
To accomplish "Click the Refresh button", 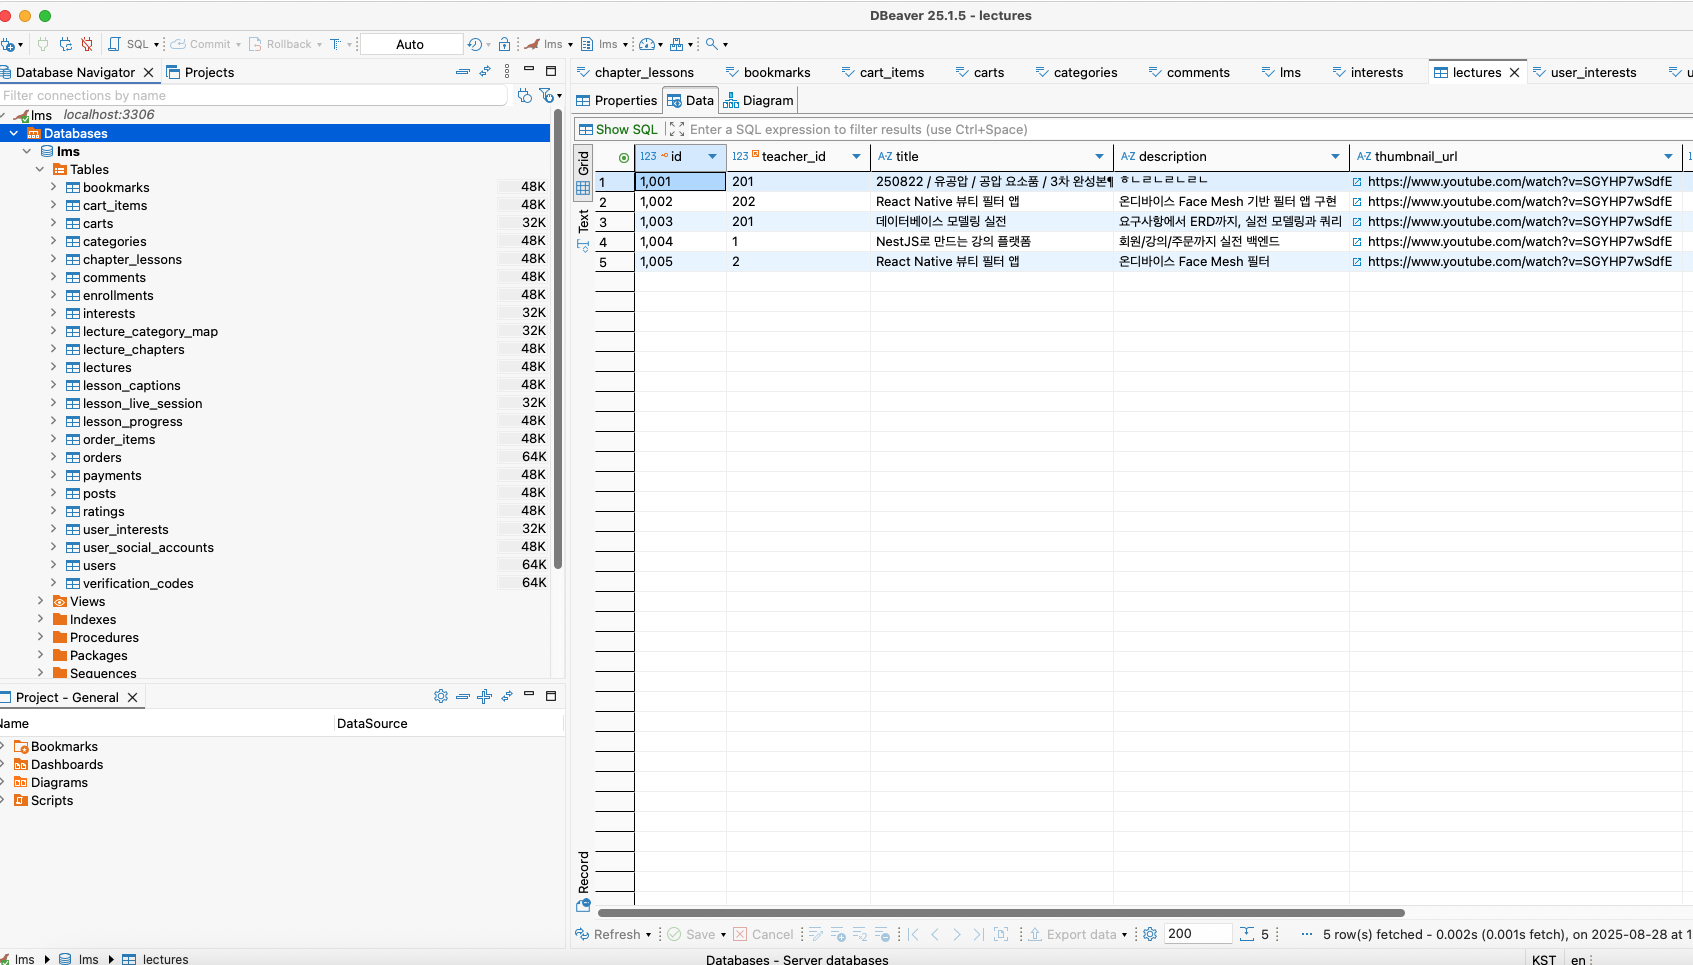I will pos(613,934).
